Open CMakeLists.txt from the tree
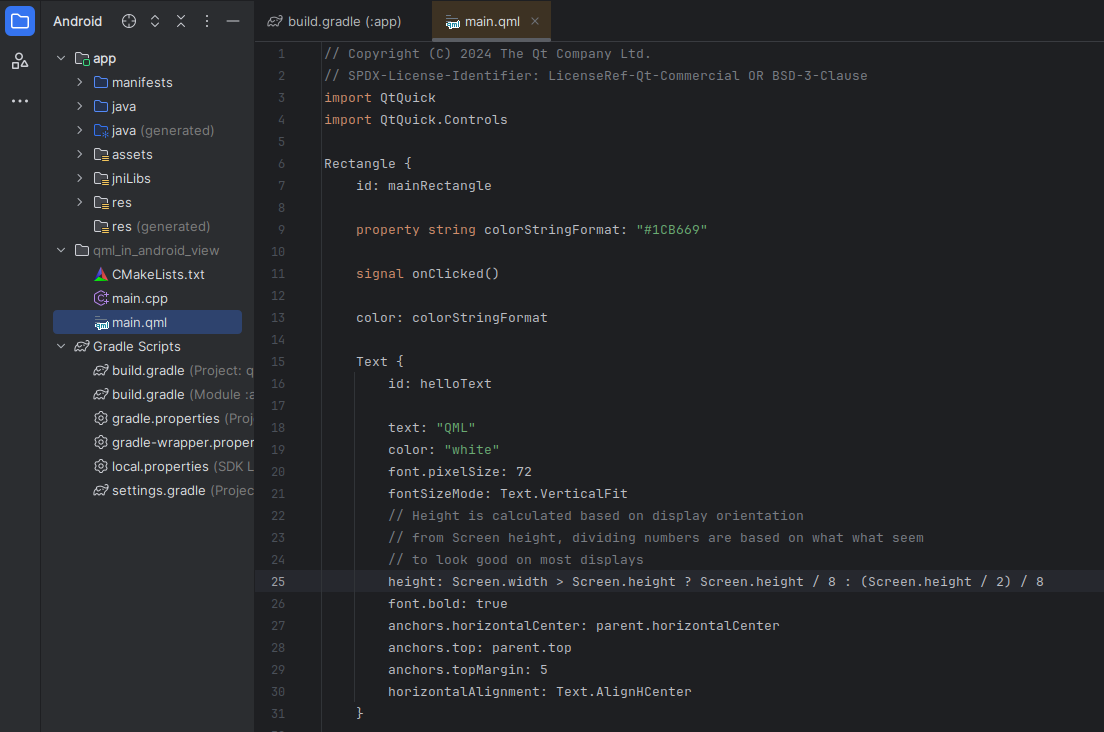Viewport: 1104px width, 732px height. click(x=158, y=275)
